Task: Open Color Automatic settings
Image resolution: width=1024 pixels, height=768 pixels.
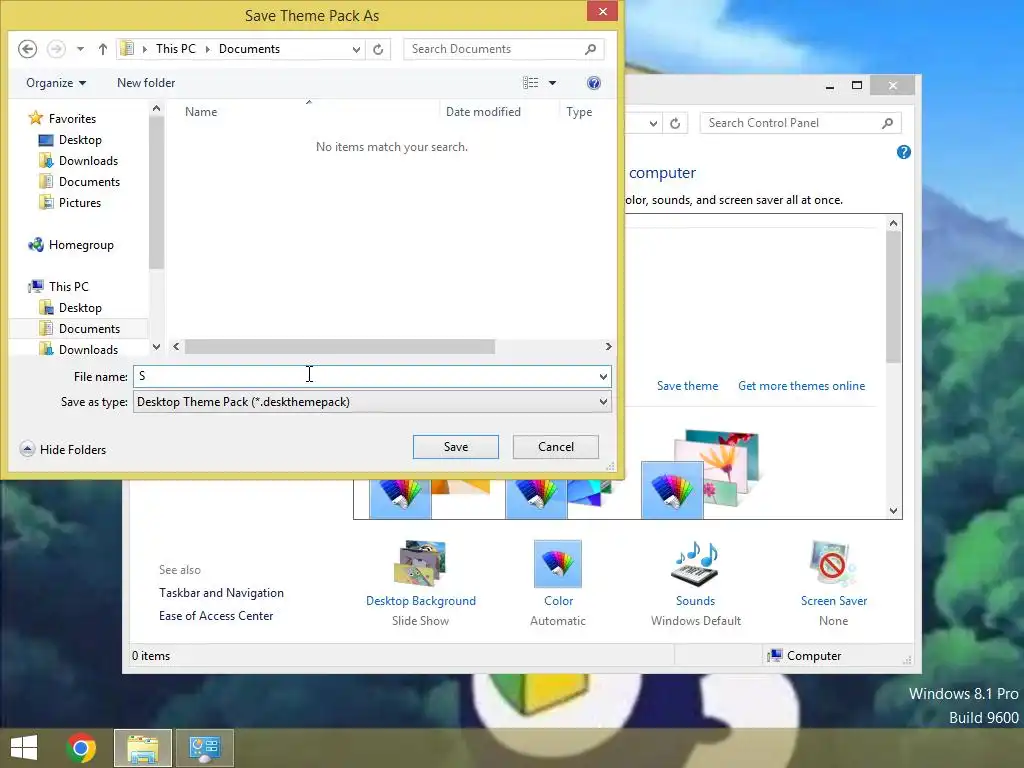Action: [558, 583]
